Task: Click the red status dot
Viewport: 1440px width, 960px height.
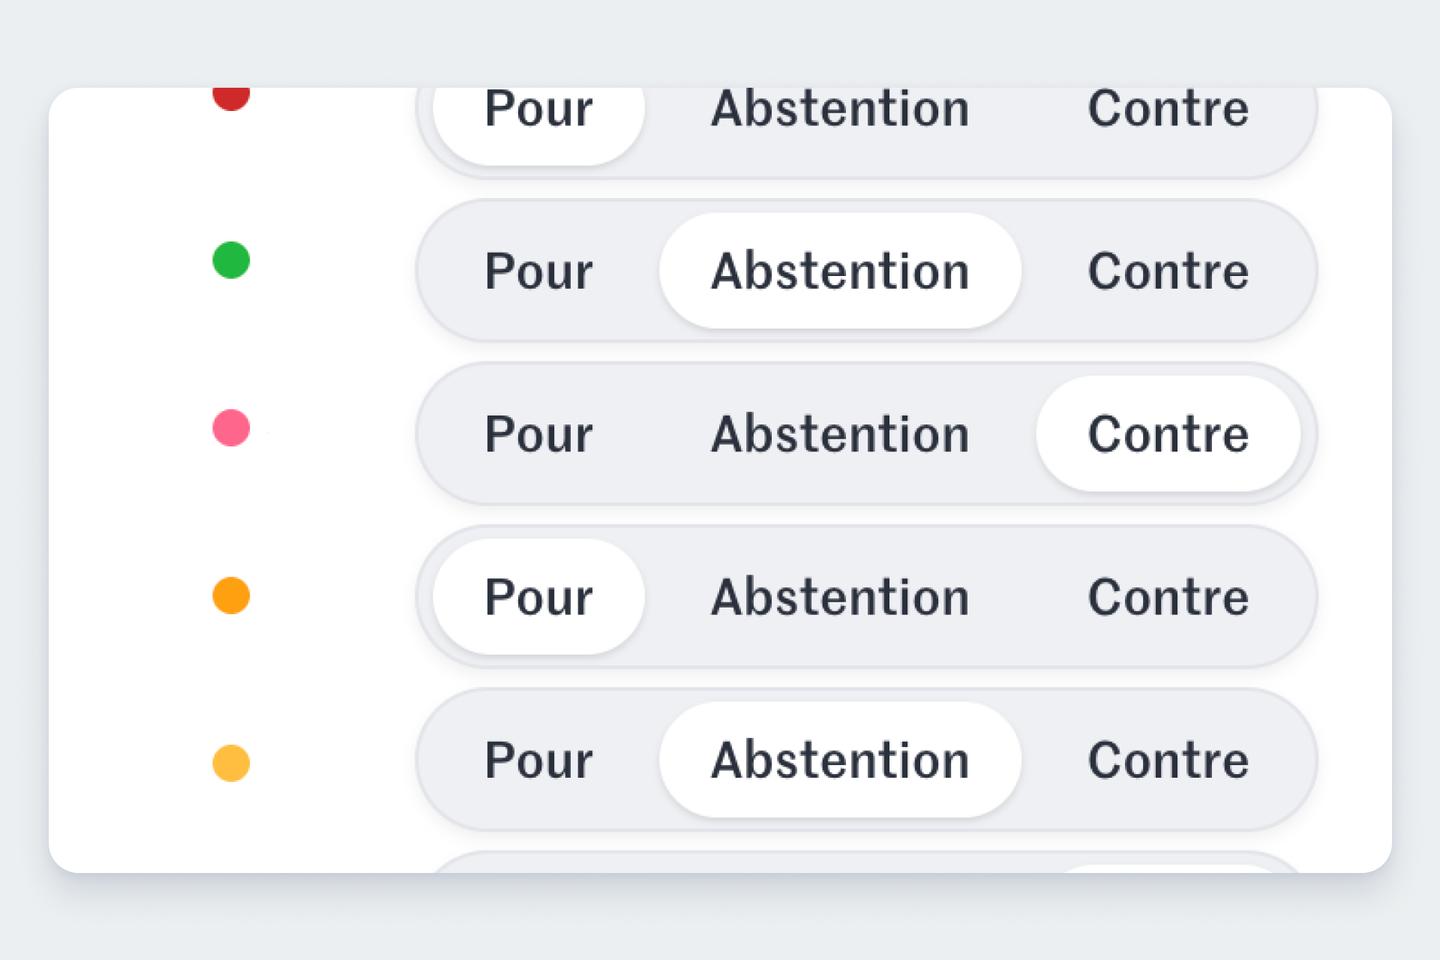Action: point(232,97)
